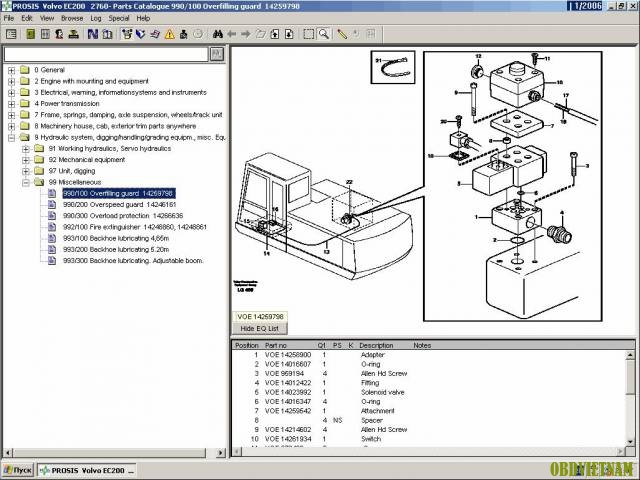Select part VOE 14023992 Solenoid valve row

[429, 393]
